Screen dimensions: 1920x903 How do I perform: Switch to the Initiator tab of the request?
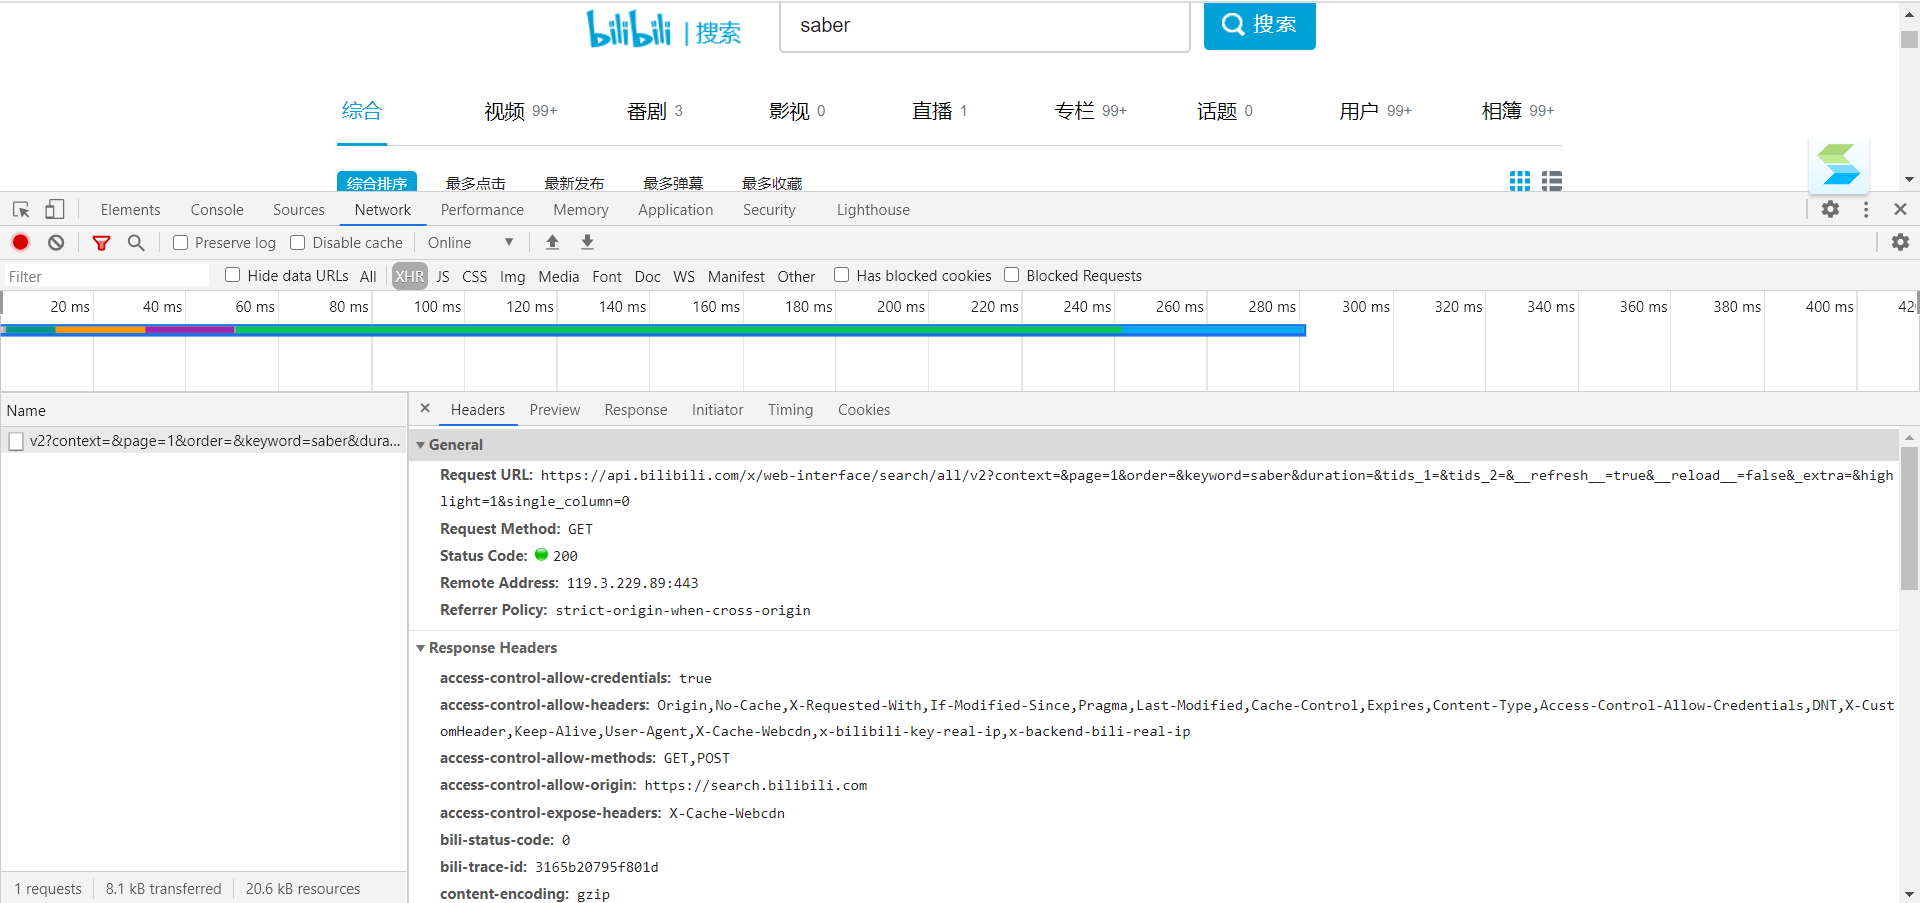(718, 409)
